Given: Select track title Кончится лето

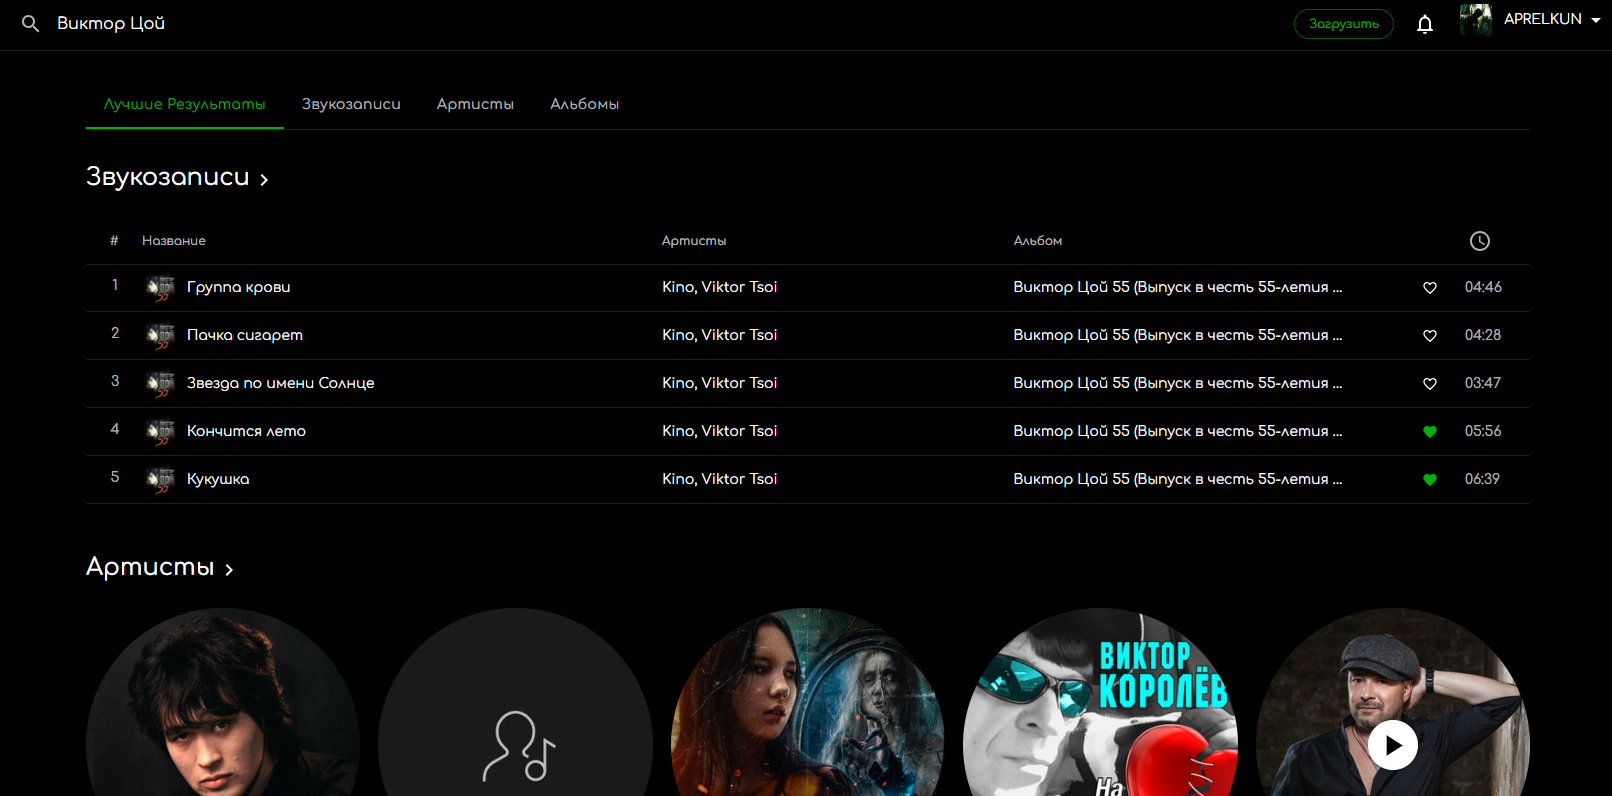Looking at the screenshot, I should pyautogui.click(x=247, y=431).
